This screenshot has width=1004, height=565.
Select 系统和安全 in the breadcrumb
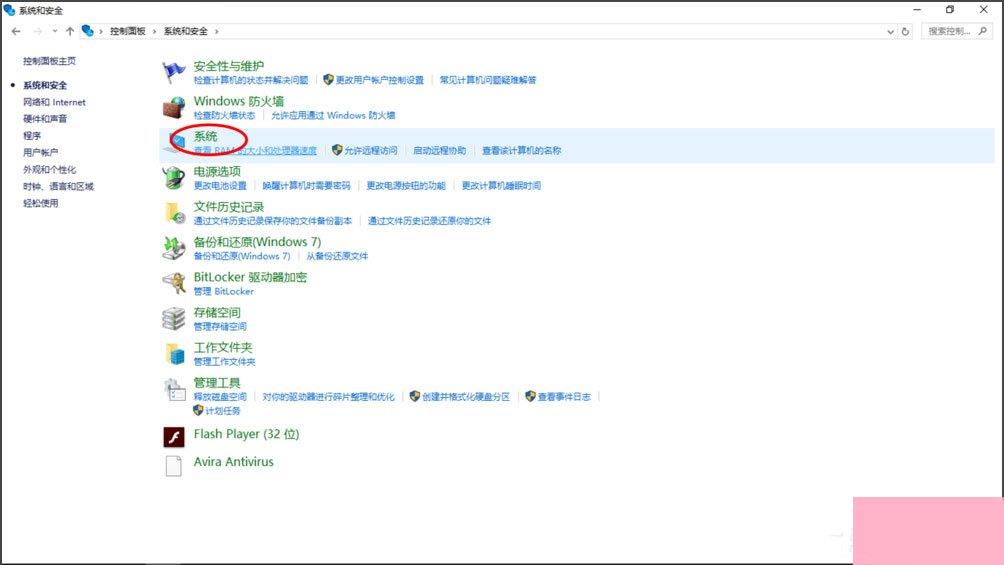[186, 31]
